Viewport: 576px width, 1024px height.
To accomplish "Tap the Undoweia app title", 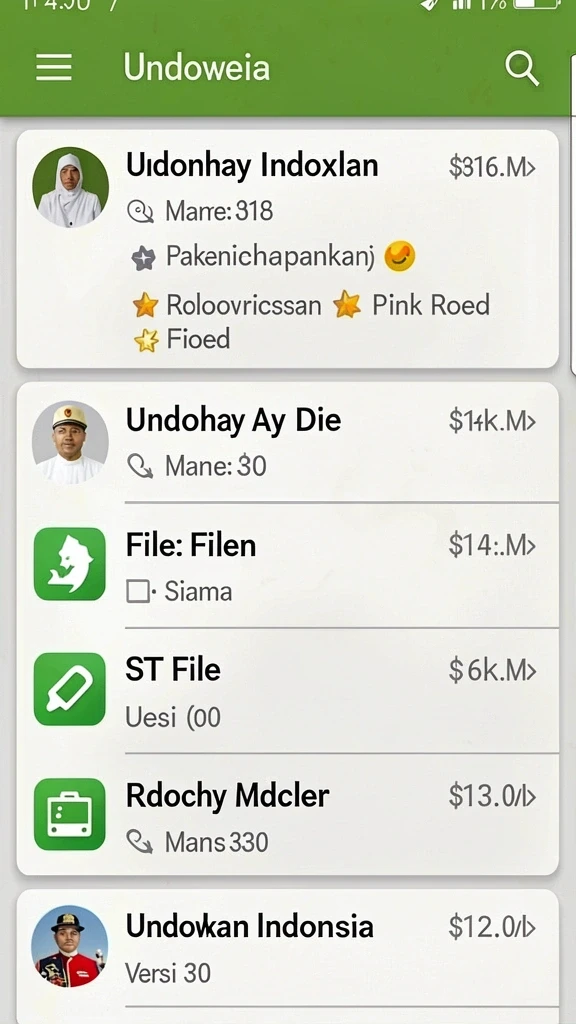I will tap(197, 67).
